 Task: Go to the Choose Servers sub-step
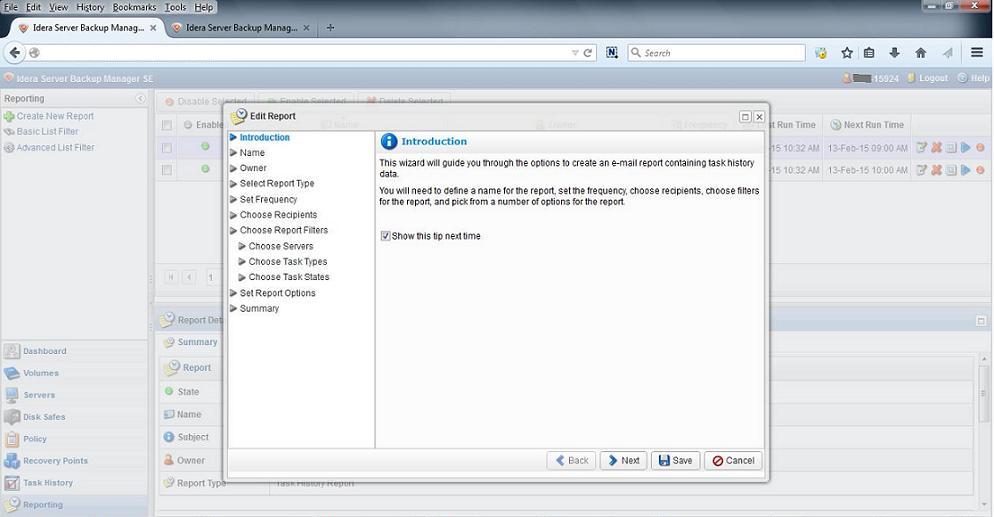[x=281, y=246]
